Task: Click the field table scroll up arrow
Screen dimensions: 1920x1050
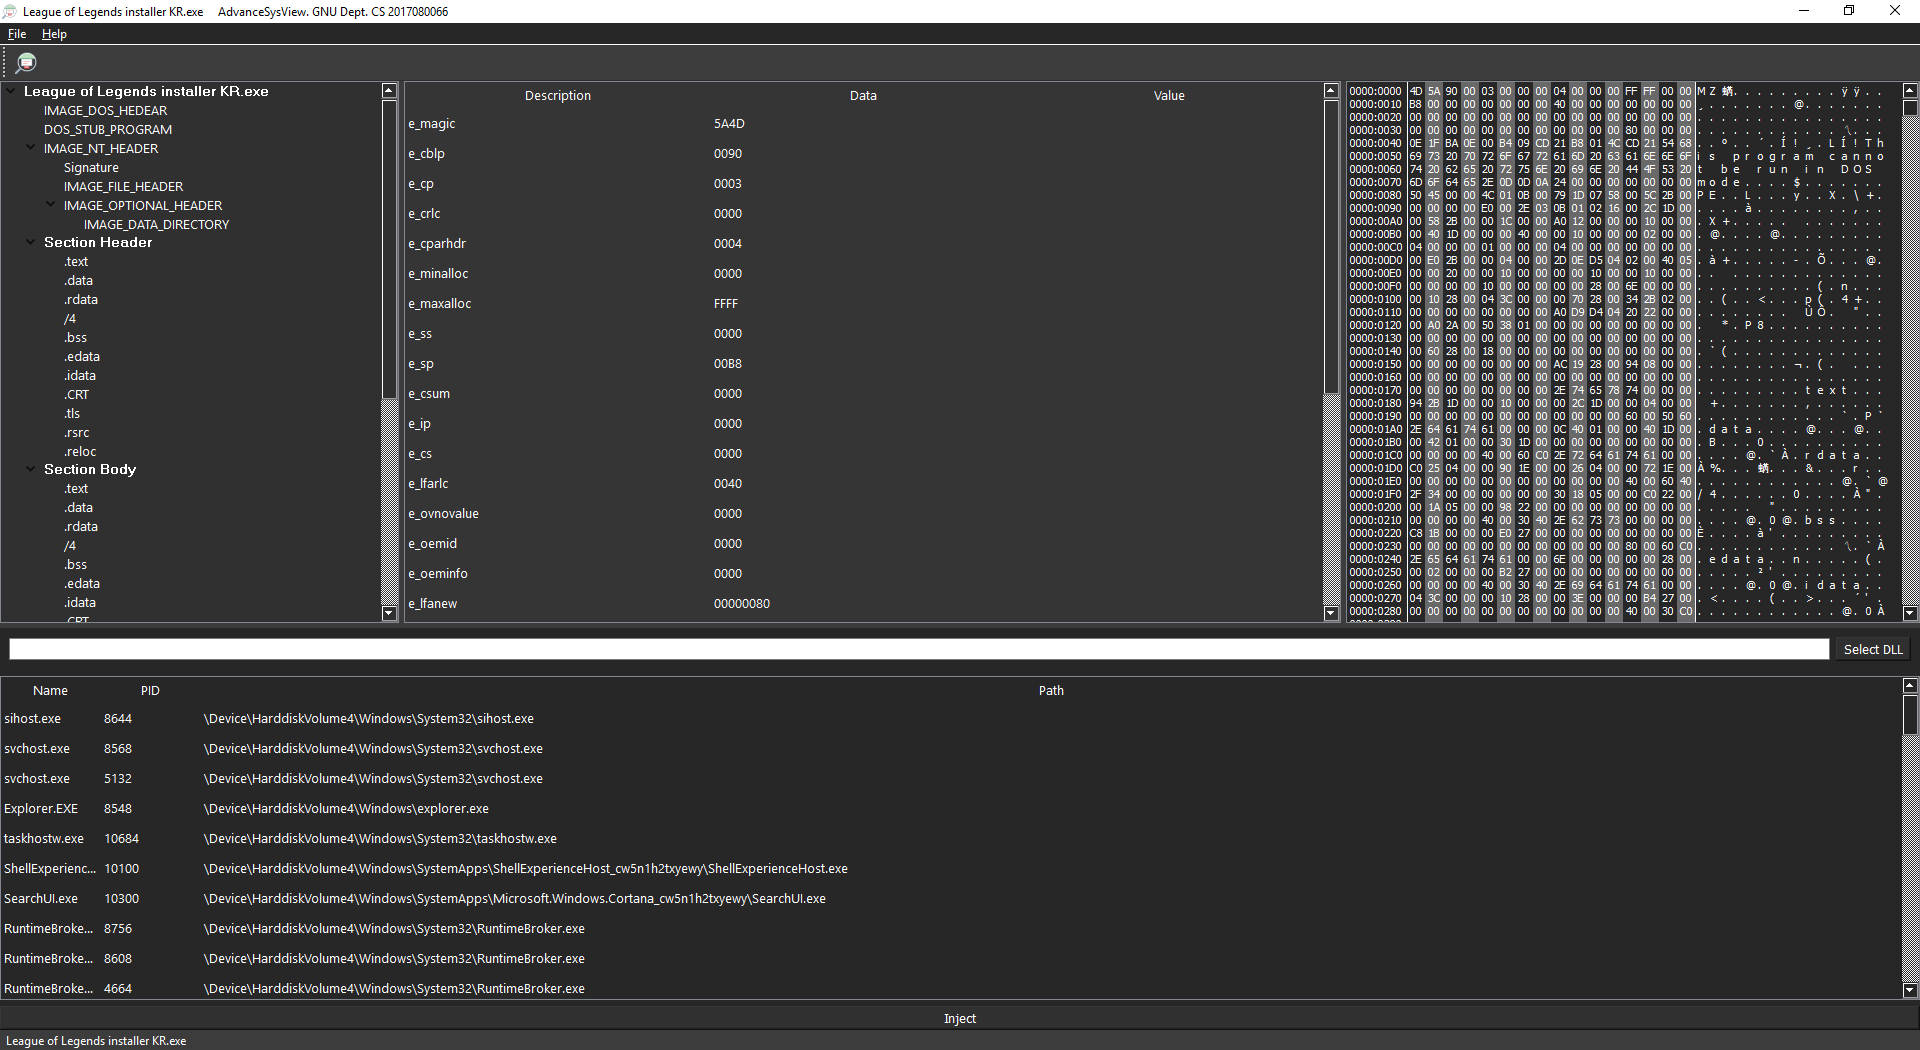Action: 1331,91
